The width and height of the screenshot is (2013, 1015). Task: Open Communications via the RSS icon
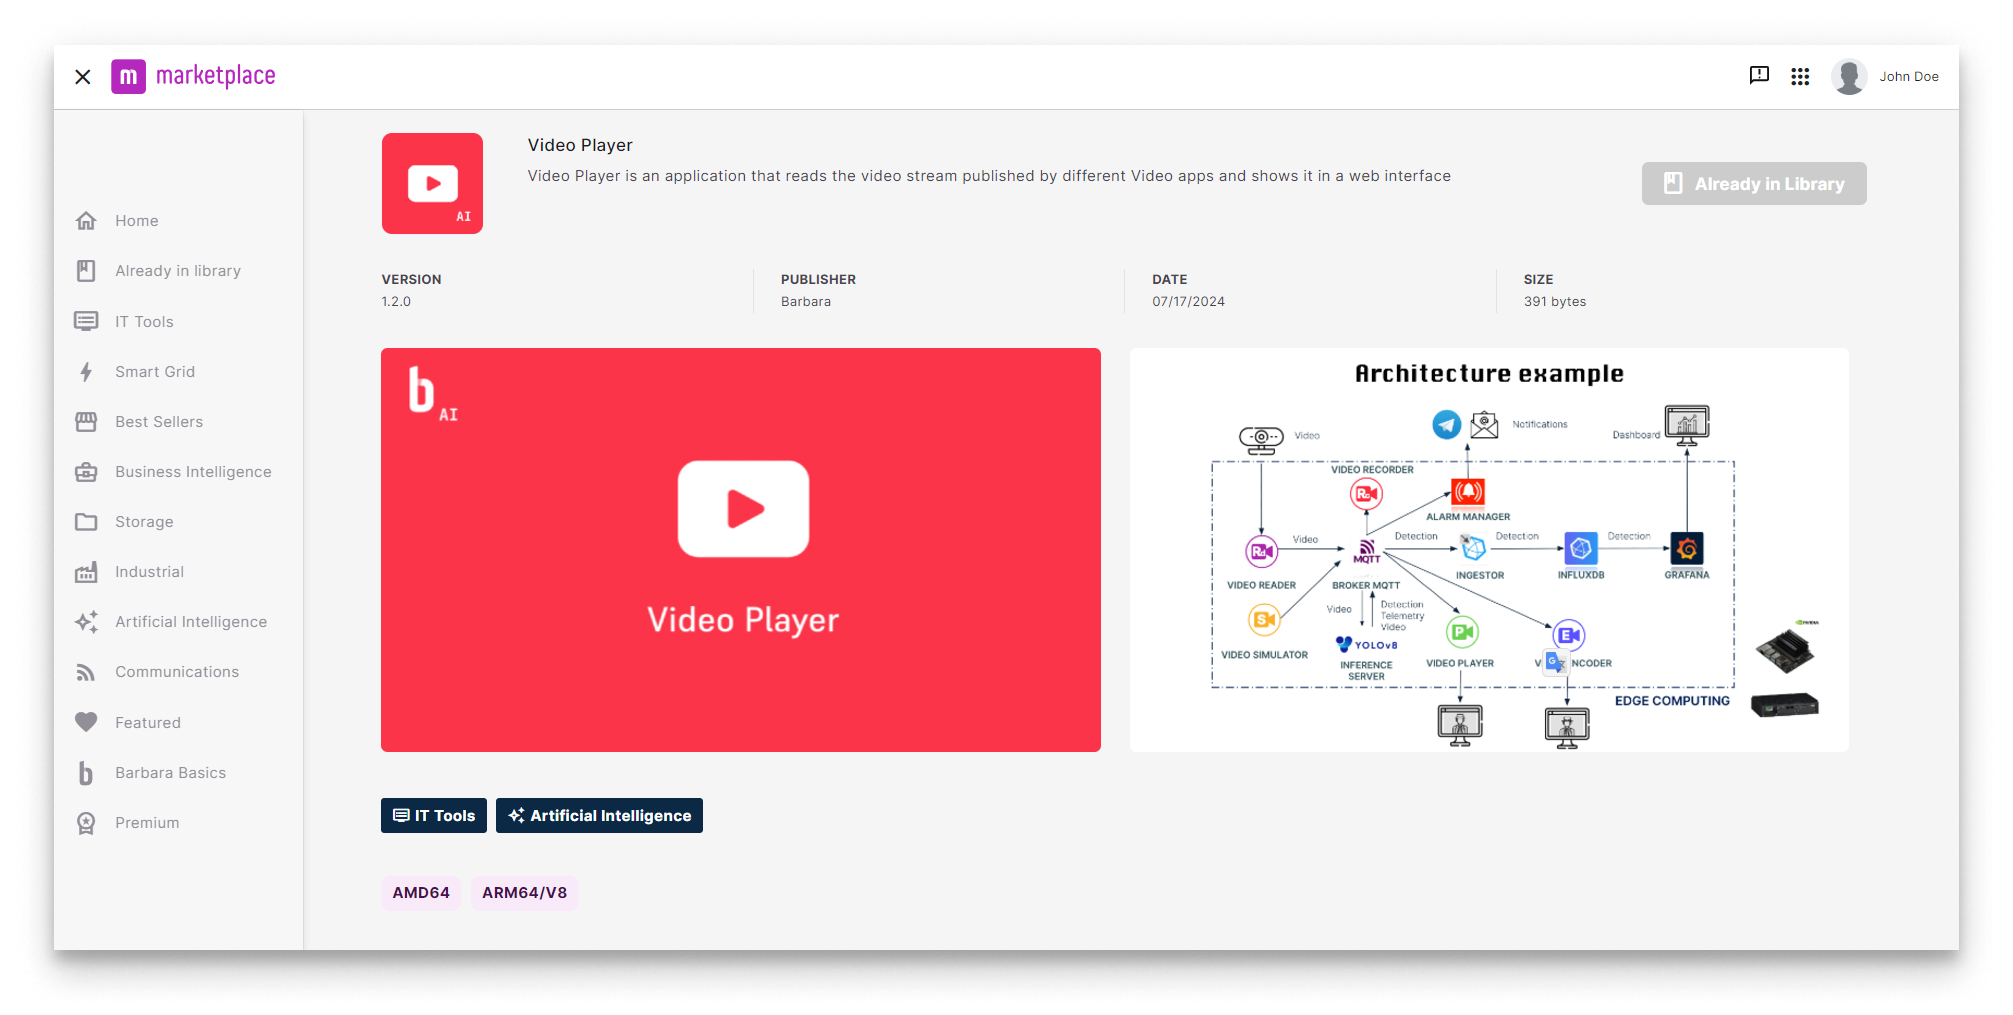(x=86, y=671)
